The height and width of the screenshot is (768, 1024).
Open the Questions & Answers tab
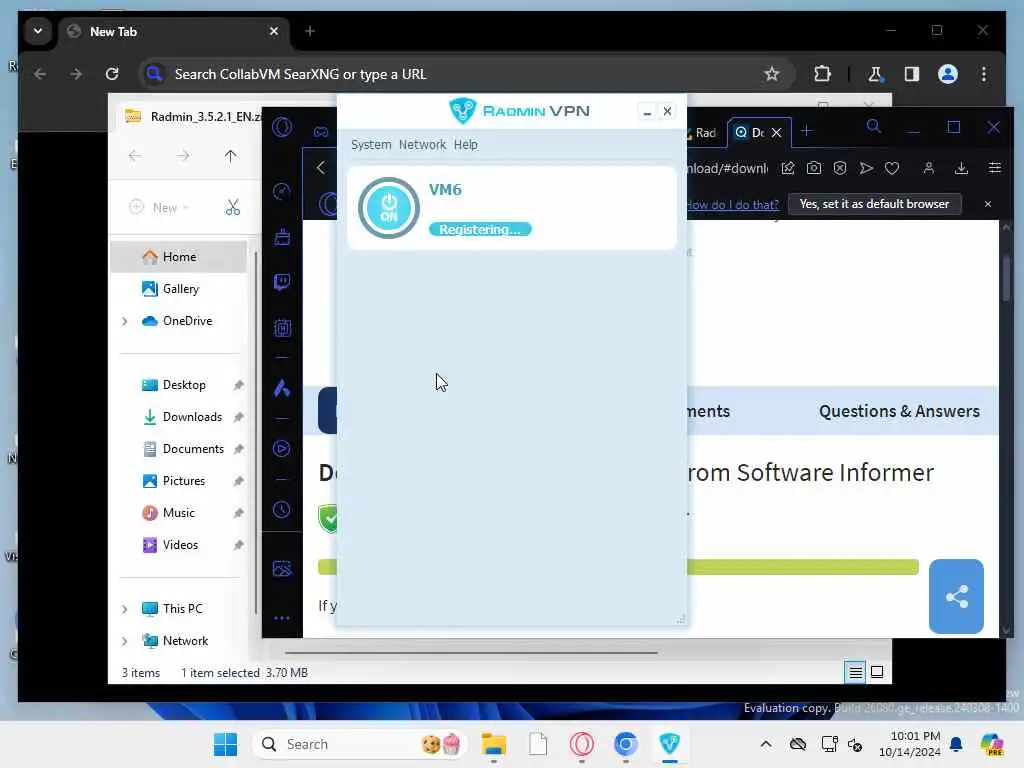pyautogui.click(x=899, y=411)
